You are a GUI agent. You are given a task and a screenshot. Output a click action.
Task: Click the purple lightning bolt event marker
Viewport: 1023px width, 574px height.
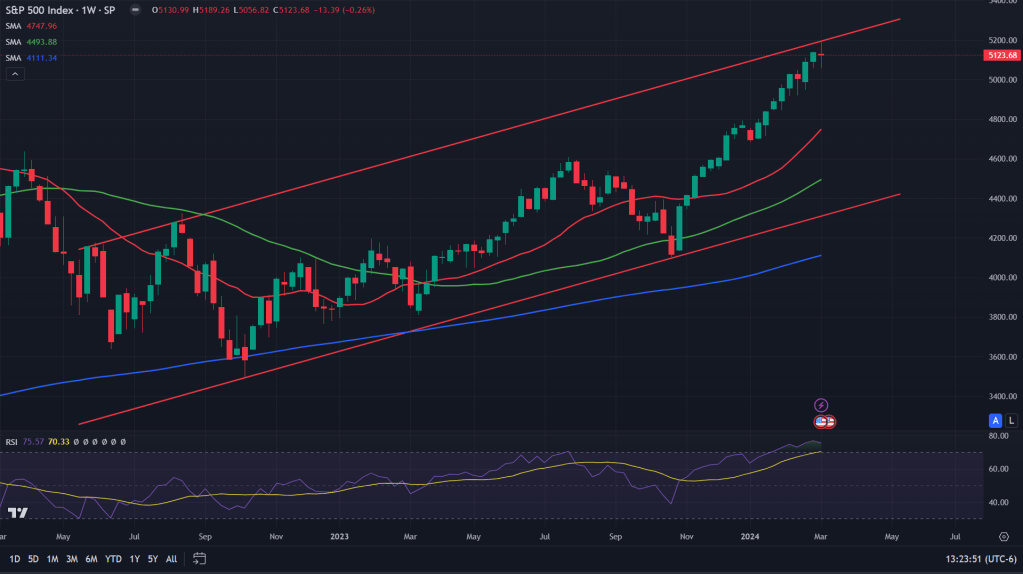point(821,405)
